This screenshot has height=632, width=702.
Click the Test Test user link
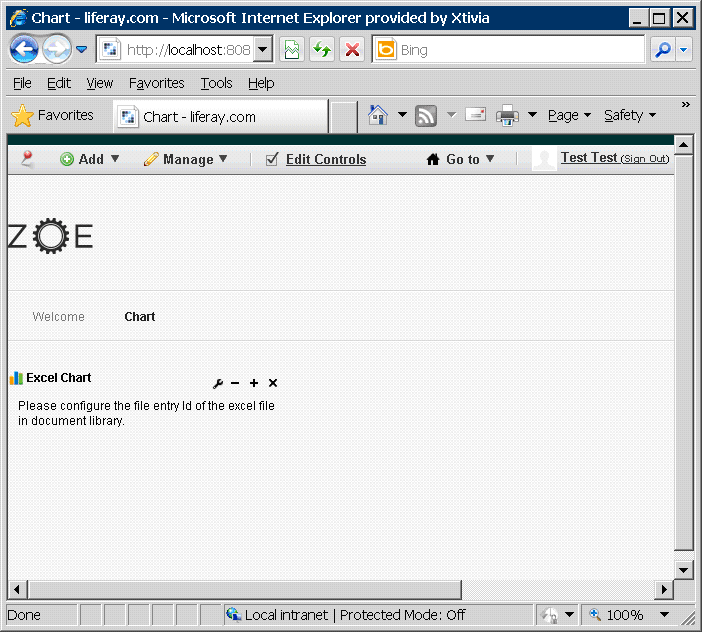(x=589, y=158)
